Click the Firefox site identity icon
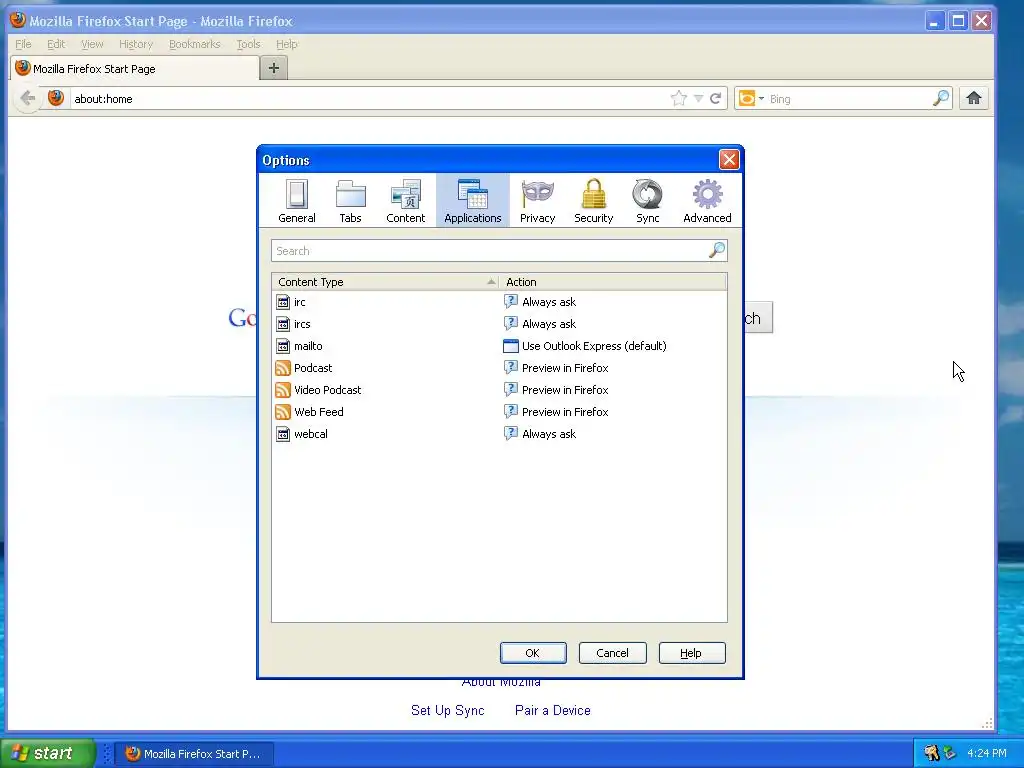Screen dimensions: 1024x768 [56, 98]
